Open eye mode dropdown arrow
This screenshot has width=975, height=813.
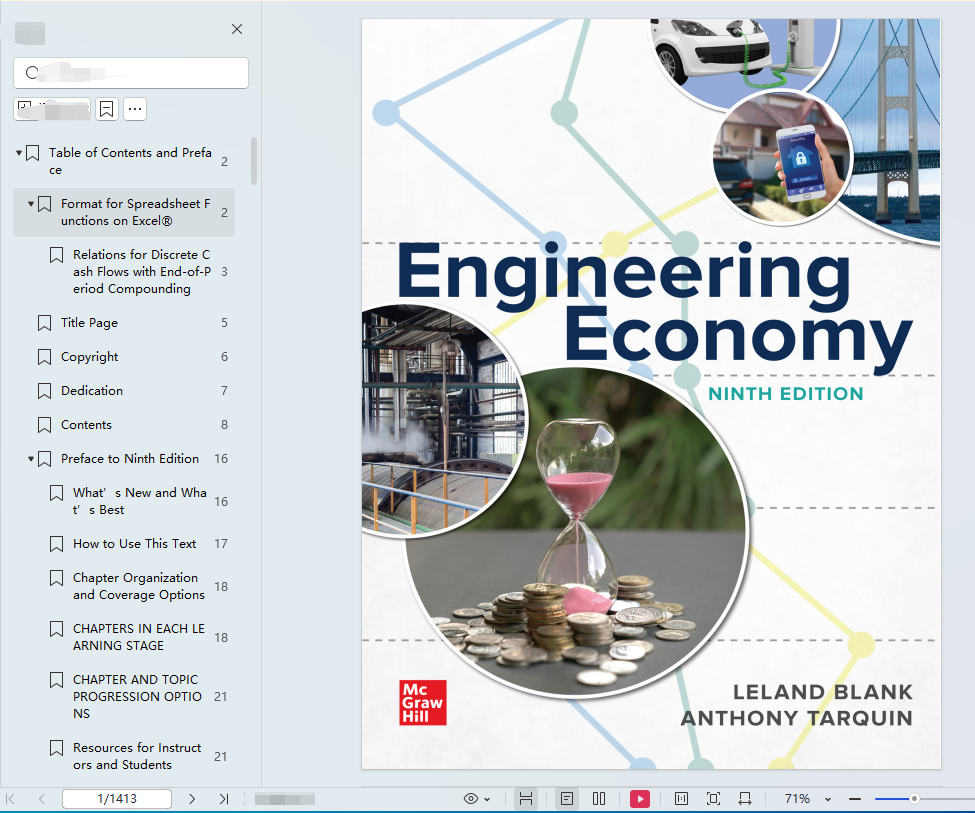click(x=487, y=799)
